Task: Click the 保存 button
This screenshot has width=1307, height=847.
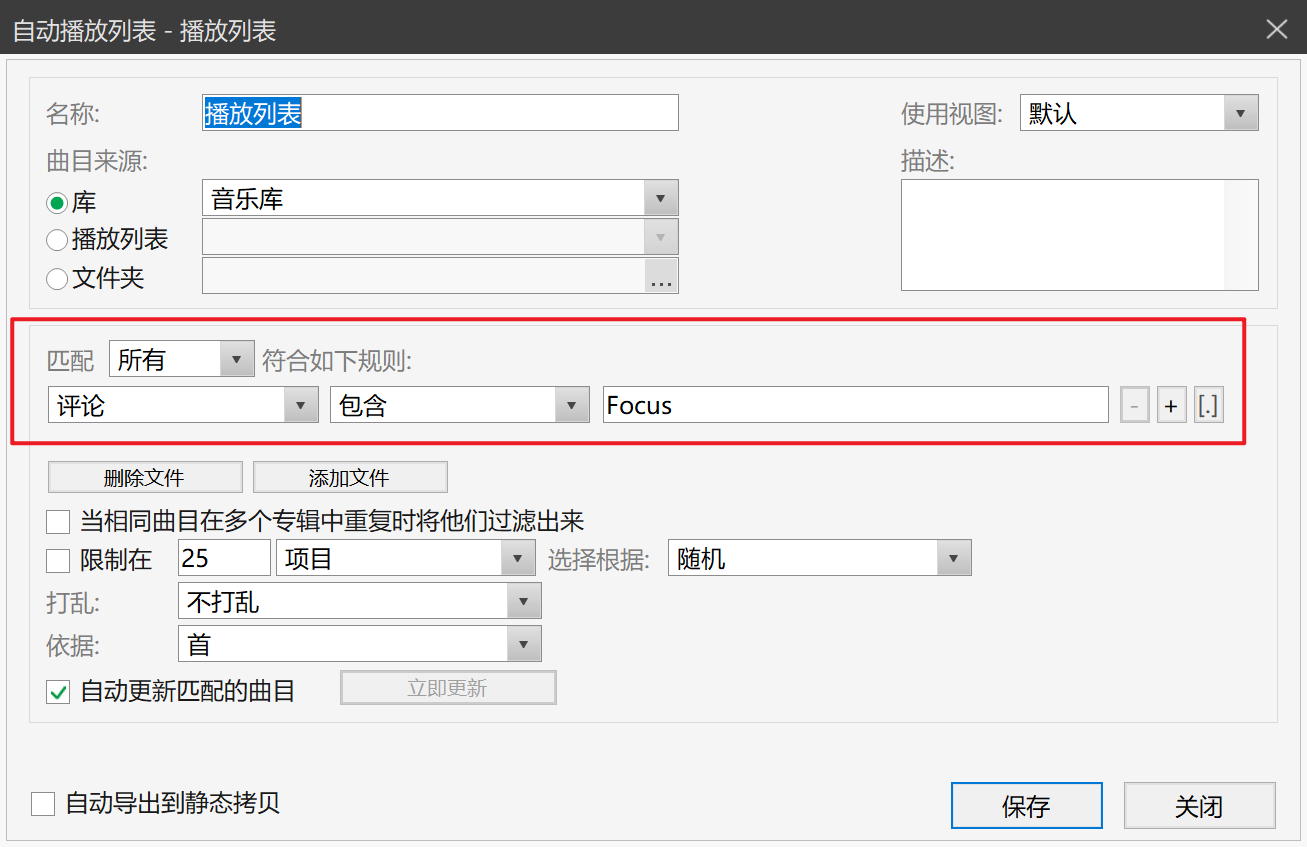Action: tap(1026, 806)
